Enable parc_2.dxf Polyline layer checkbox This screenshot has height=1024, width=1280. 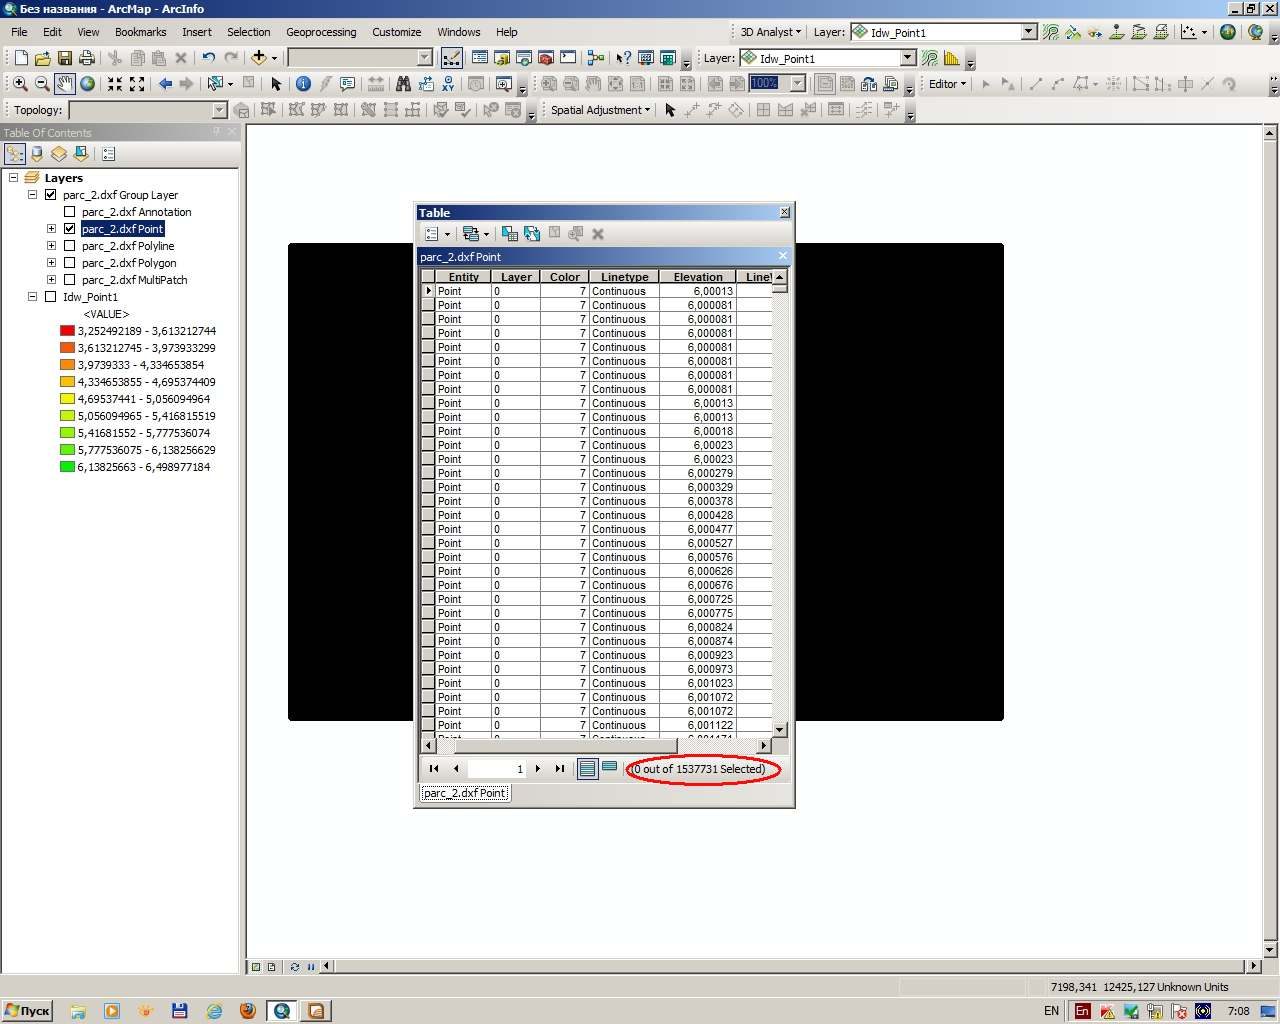point(69,246)
